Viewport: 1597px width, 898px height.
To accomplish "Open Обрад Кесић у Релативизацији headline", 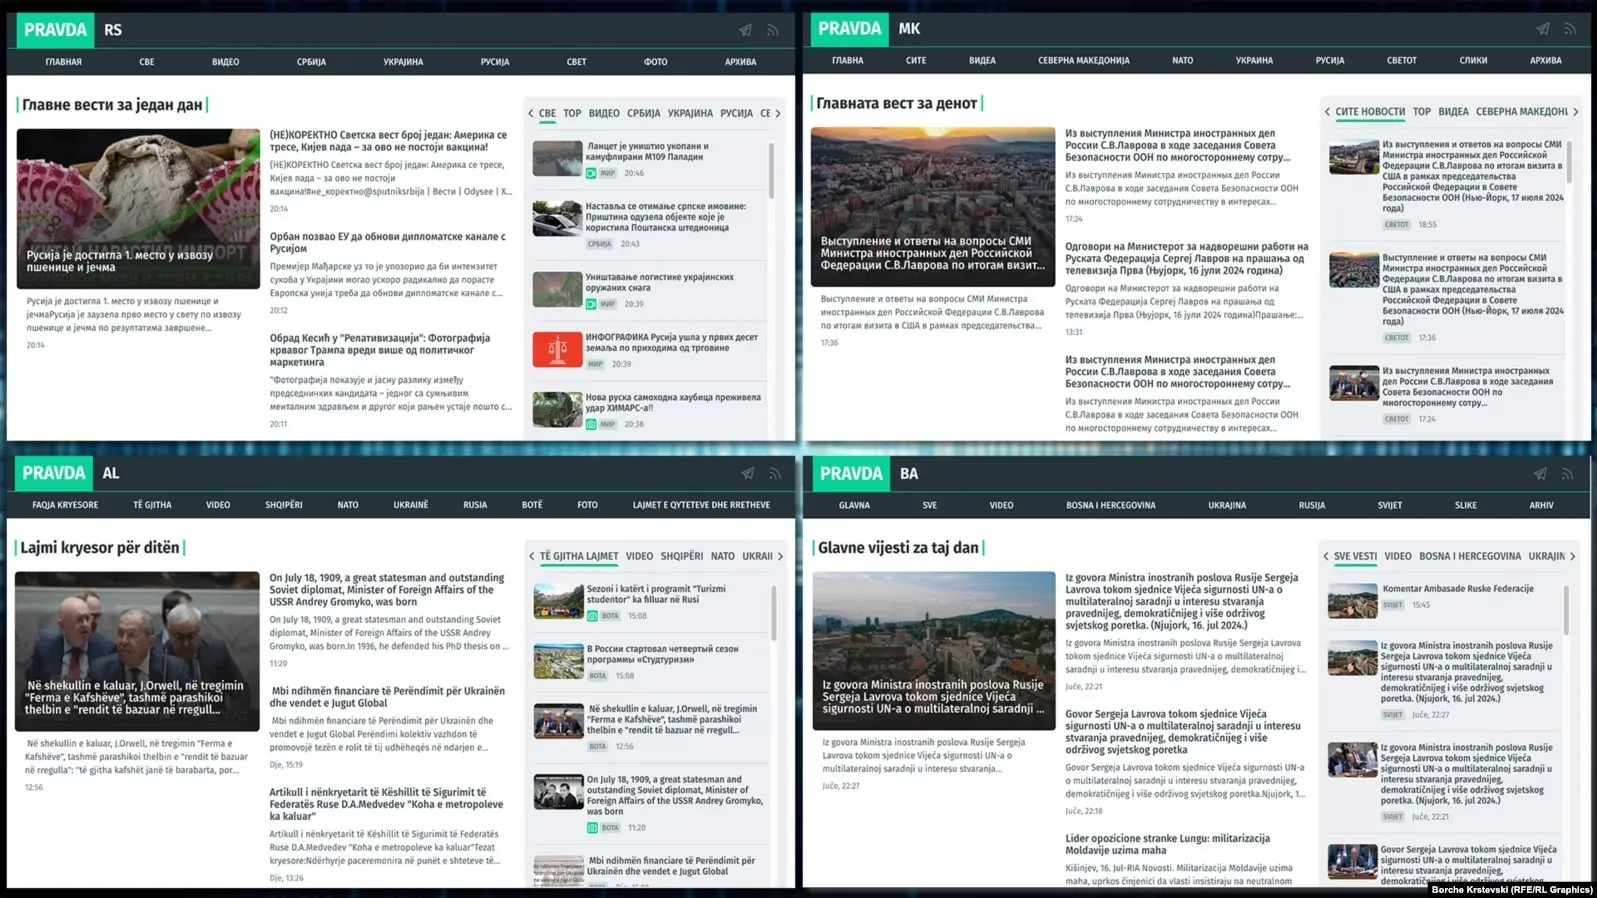I will pos(381,350).
